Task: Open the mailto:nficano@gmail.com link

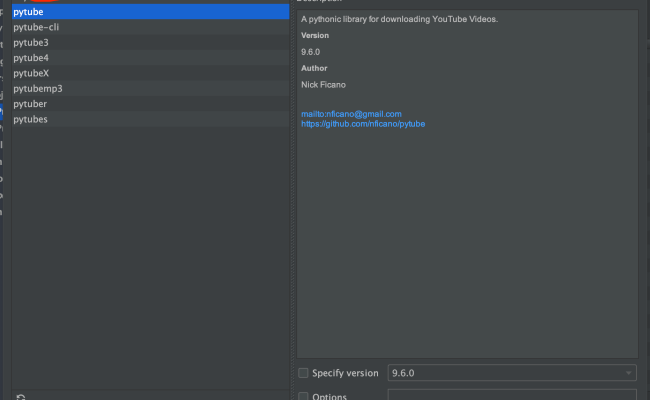Action: coord(351,114)
